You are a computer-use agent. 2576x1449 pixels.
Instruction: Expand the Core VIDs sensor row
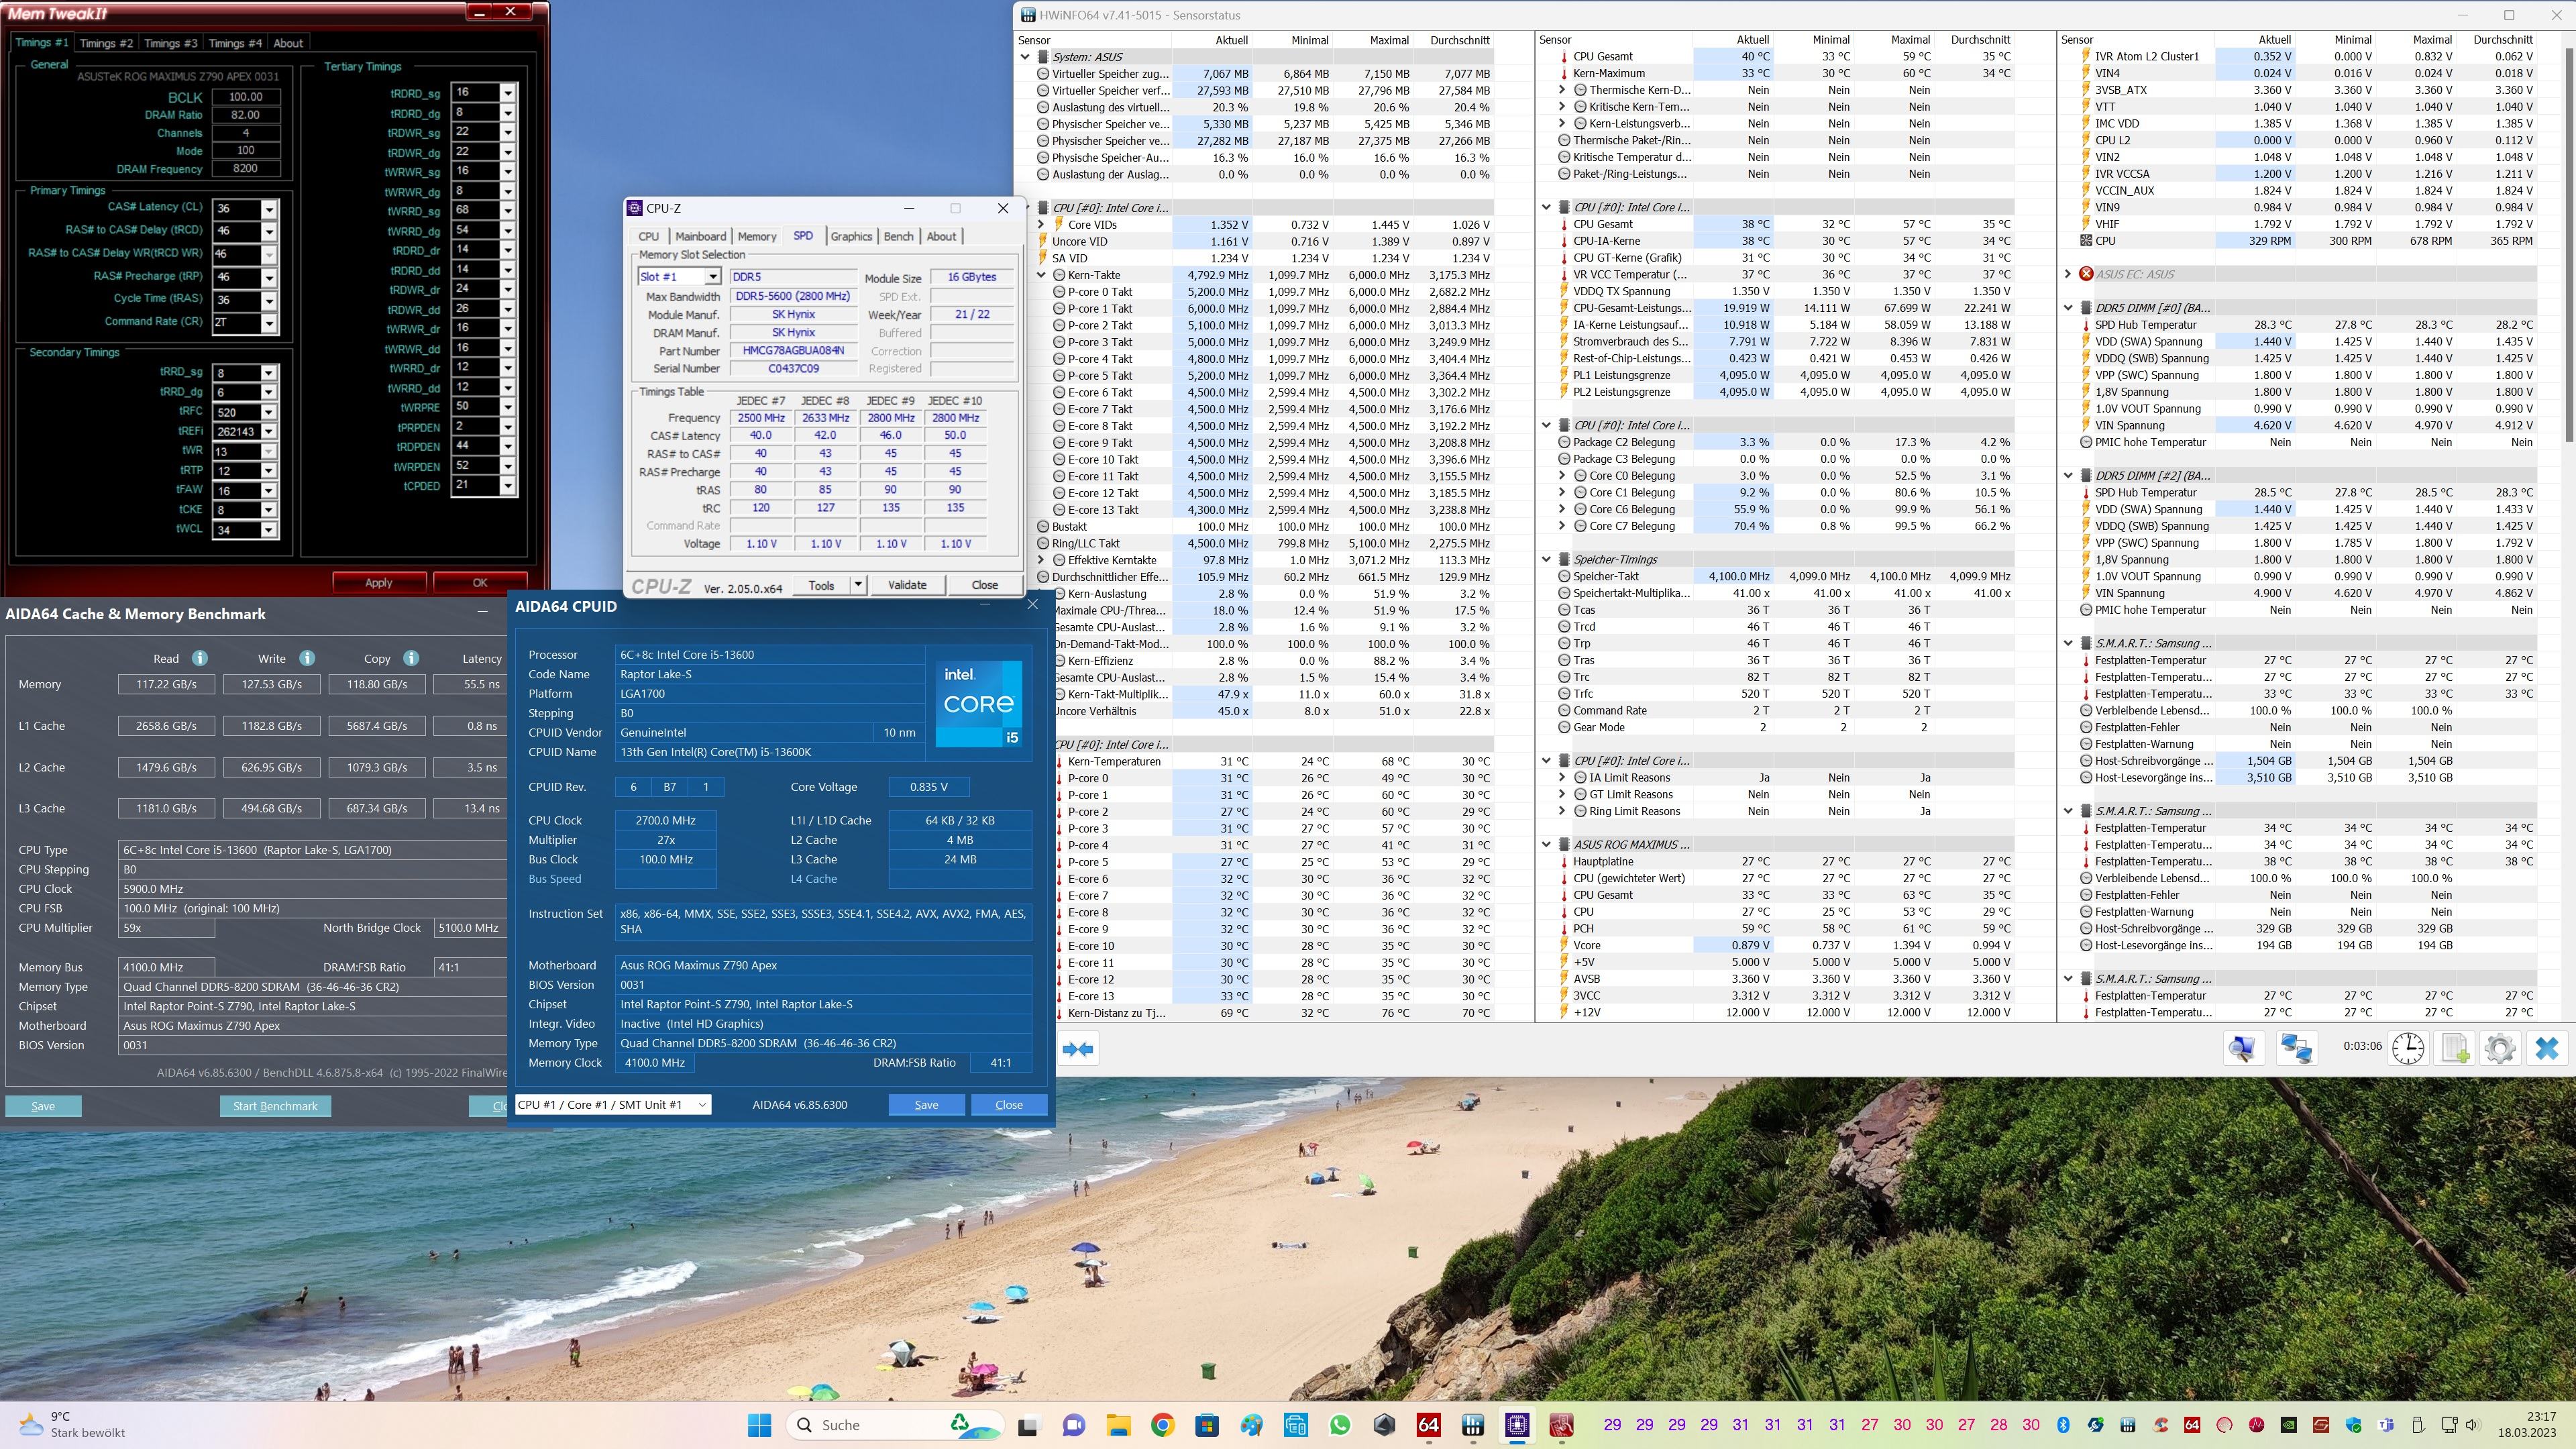[1041, 224]
